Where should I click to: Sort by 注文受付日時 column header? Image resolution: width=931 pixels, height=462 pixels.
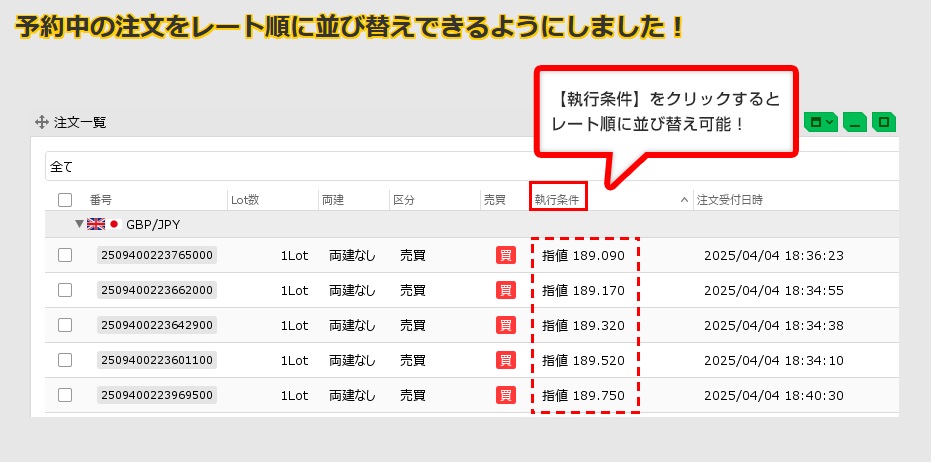click(730, 200)
